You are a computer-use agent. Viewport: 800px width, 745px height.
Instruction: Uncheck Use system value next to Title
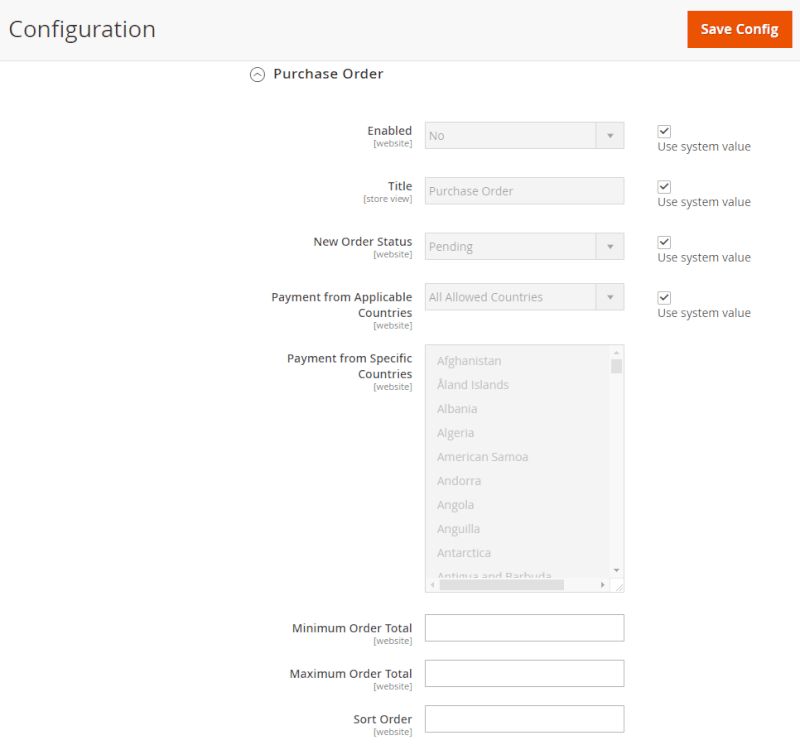(664, 186)
